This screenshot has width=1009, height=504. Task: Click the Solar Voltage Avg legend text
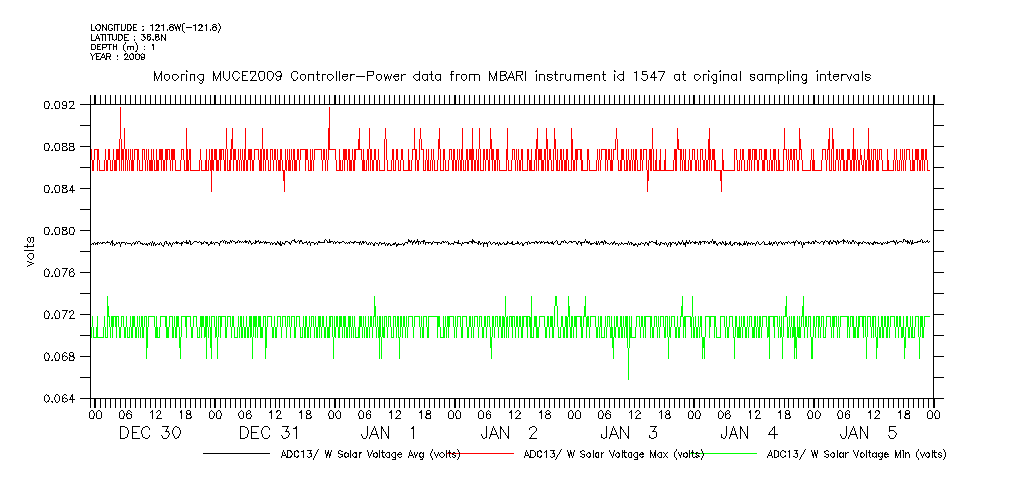[370, 454]
